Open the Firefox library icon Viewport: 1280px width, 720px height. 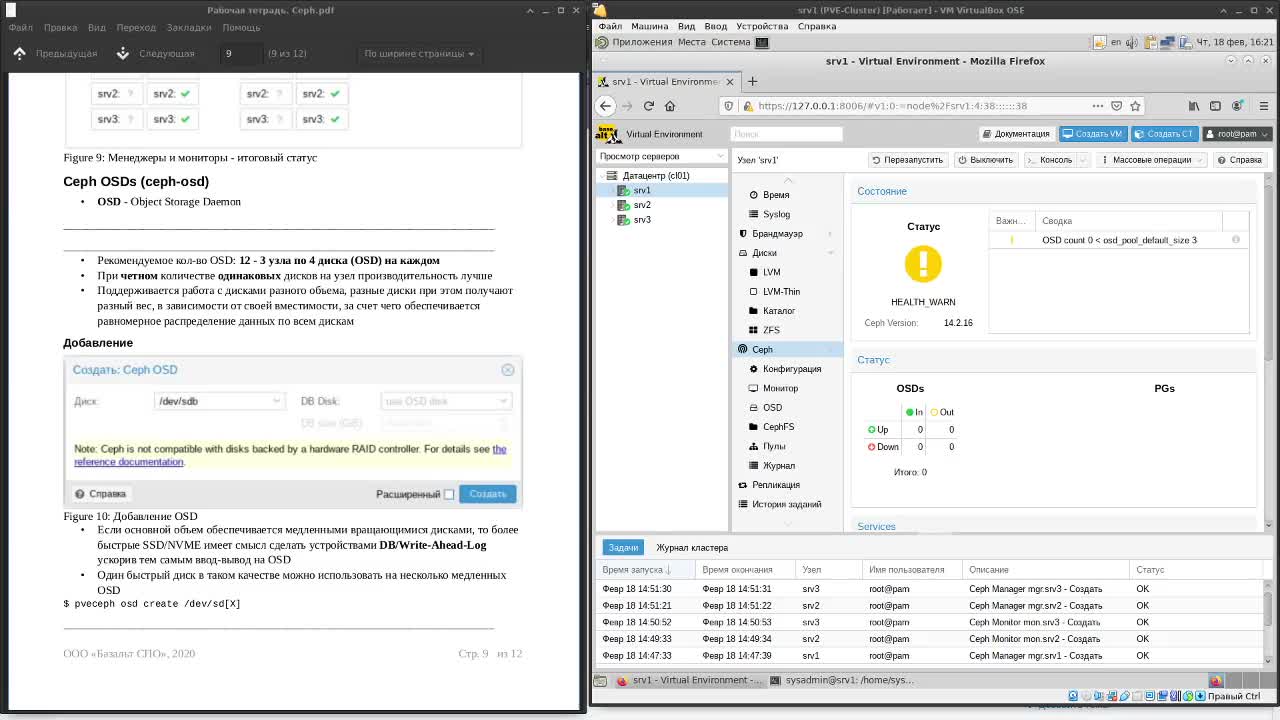point(1194,106)
